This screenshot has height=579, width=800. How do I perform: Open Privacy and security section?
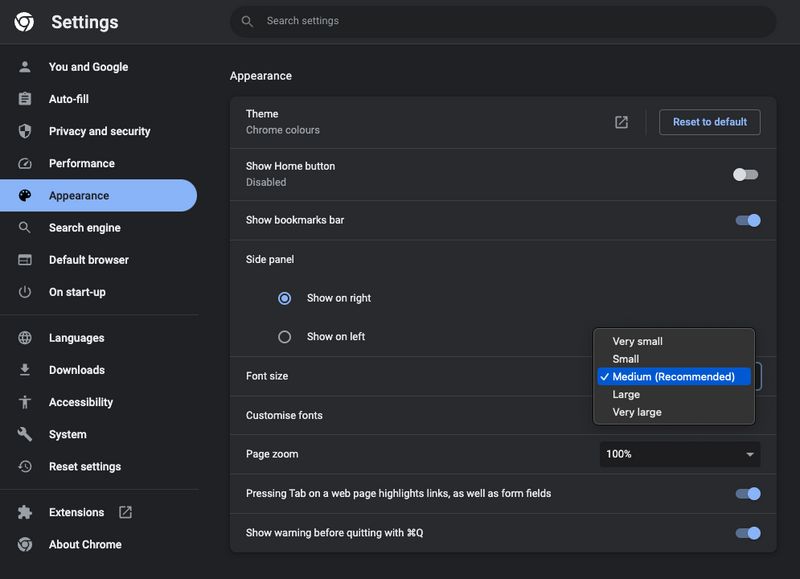99,131
